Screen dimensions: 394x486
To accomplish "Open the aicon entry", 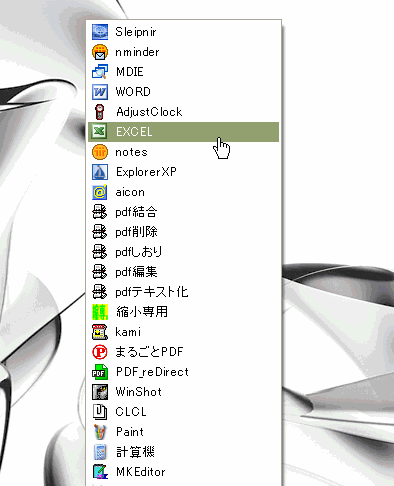I will [183, 192].
